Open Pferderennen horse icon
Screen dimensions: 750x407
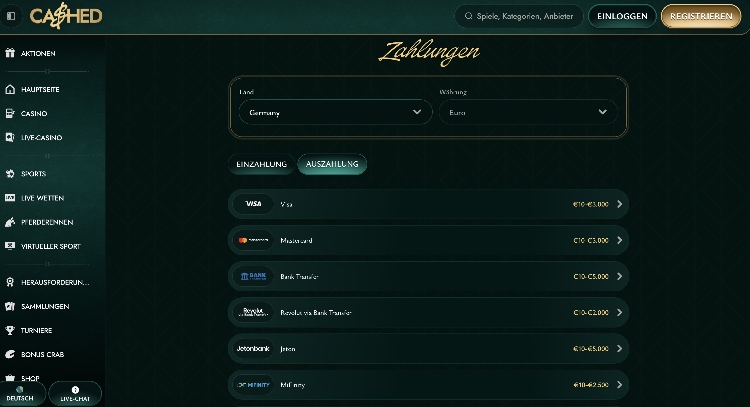coord(10,222)
